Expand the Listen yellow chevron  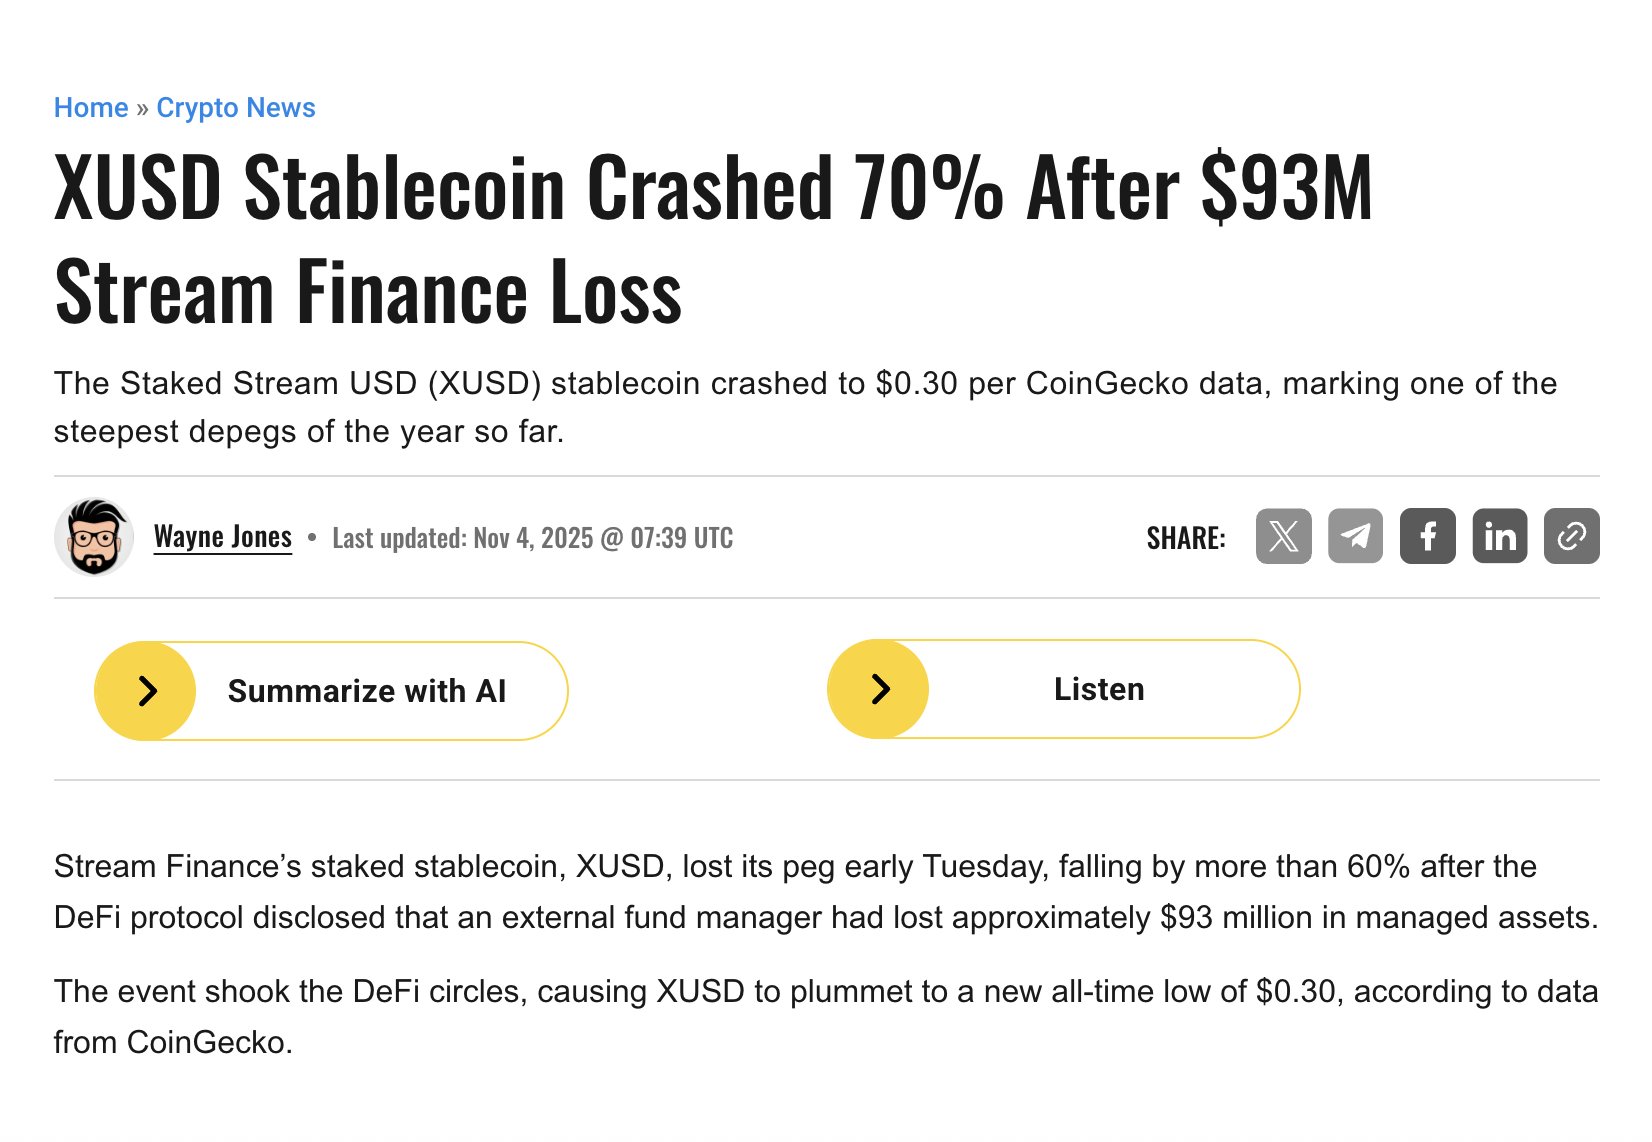879,689
